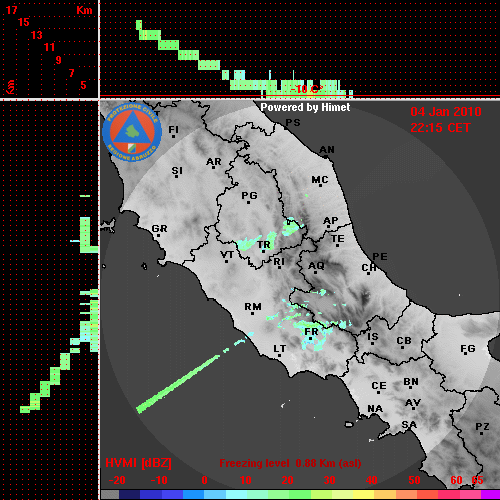Click the PS city label on the map
Screen dimensions: 500x500
pyautogui.click(x=293, y=123)
